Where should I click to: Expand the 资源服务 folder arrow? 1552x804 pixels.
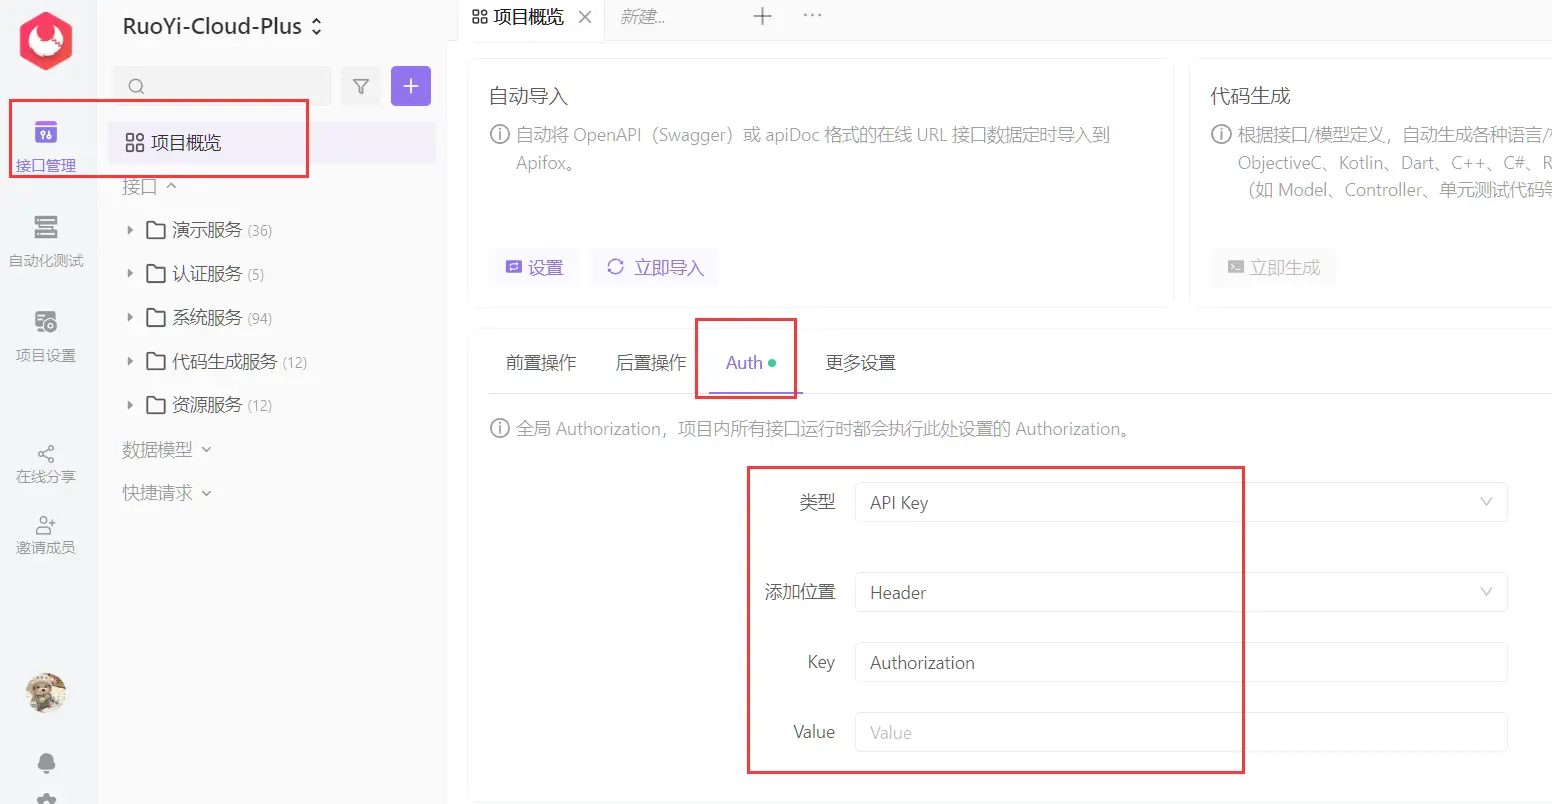coord(130,405)
